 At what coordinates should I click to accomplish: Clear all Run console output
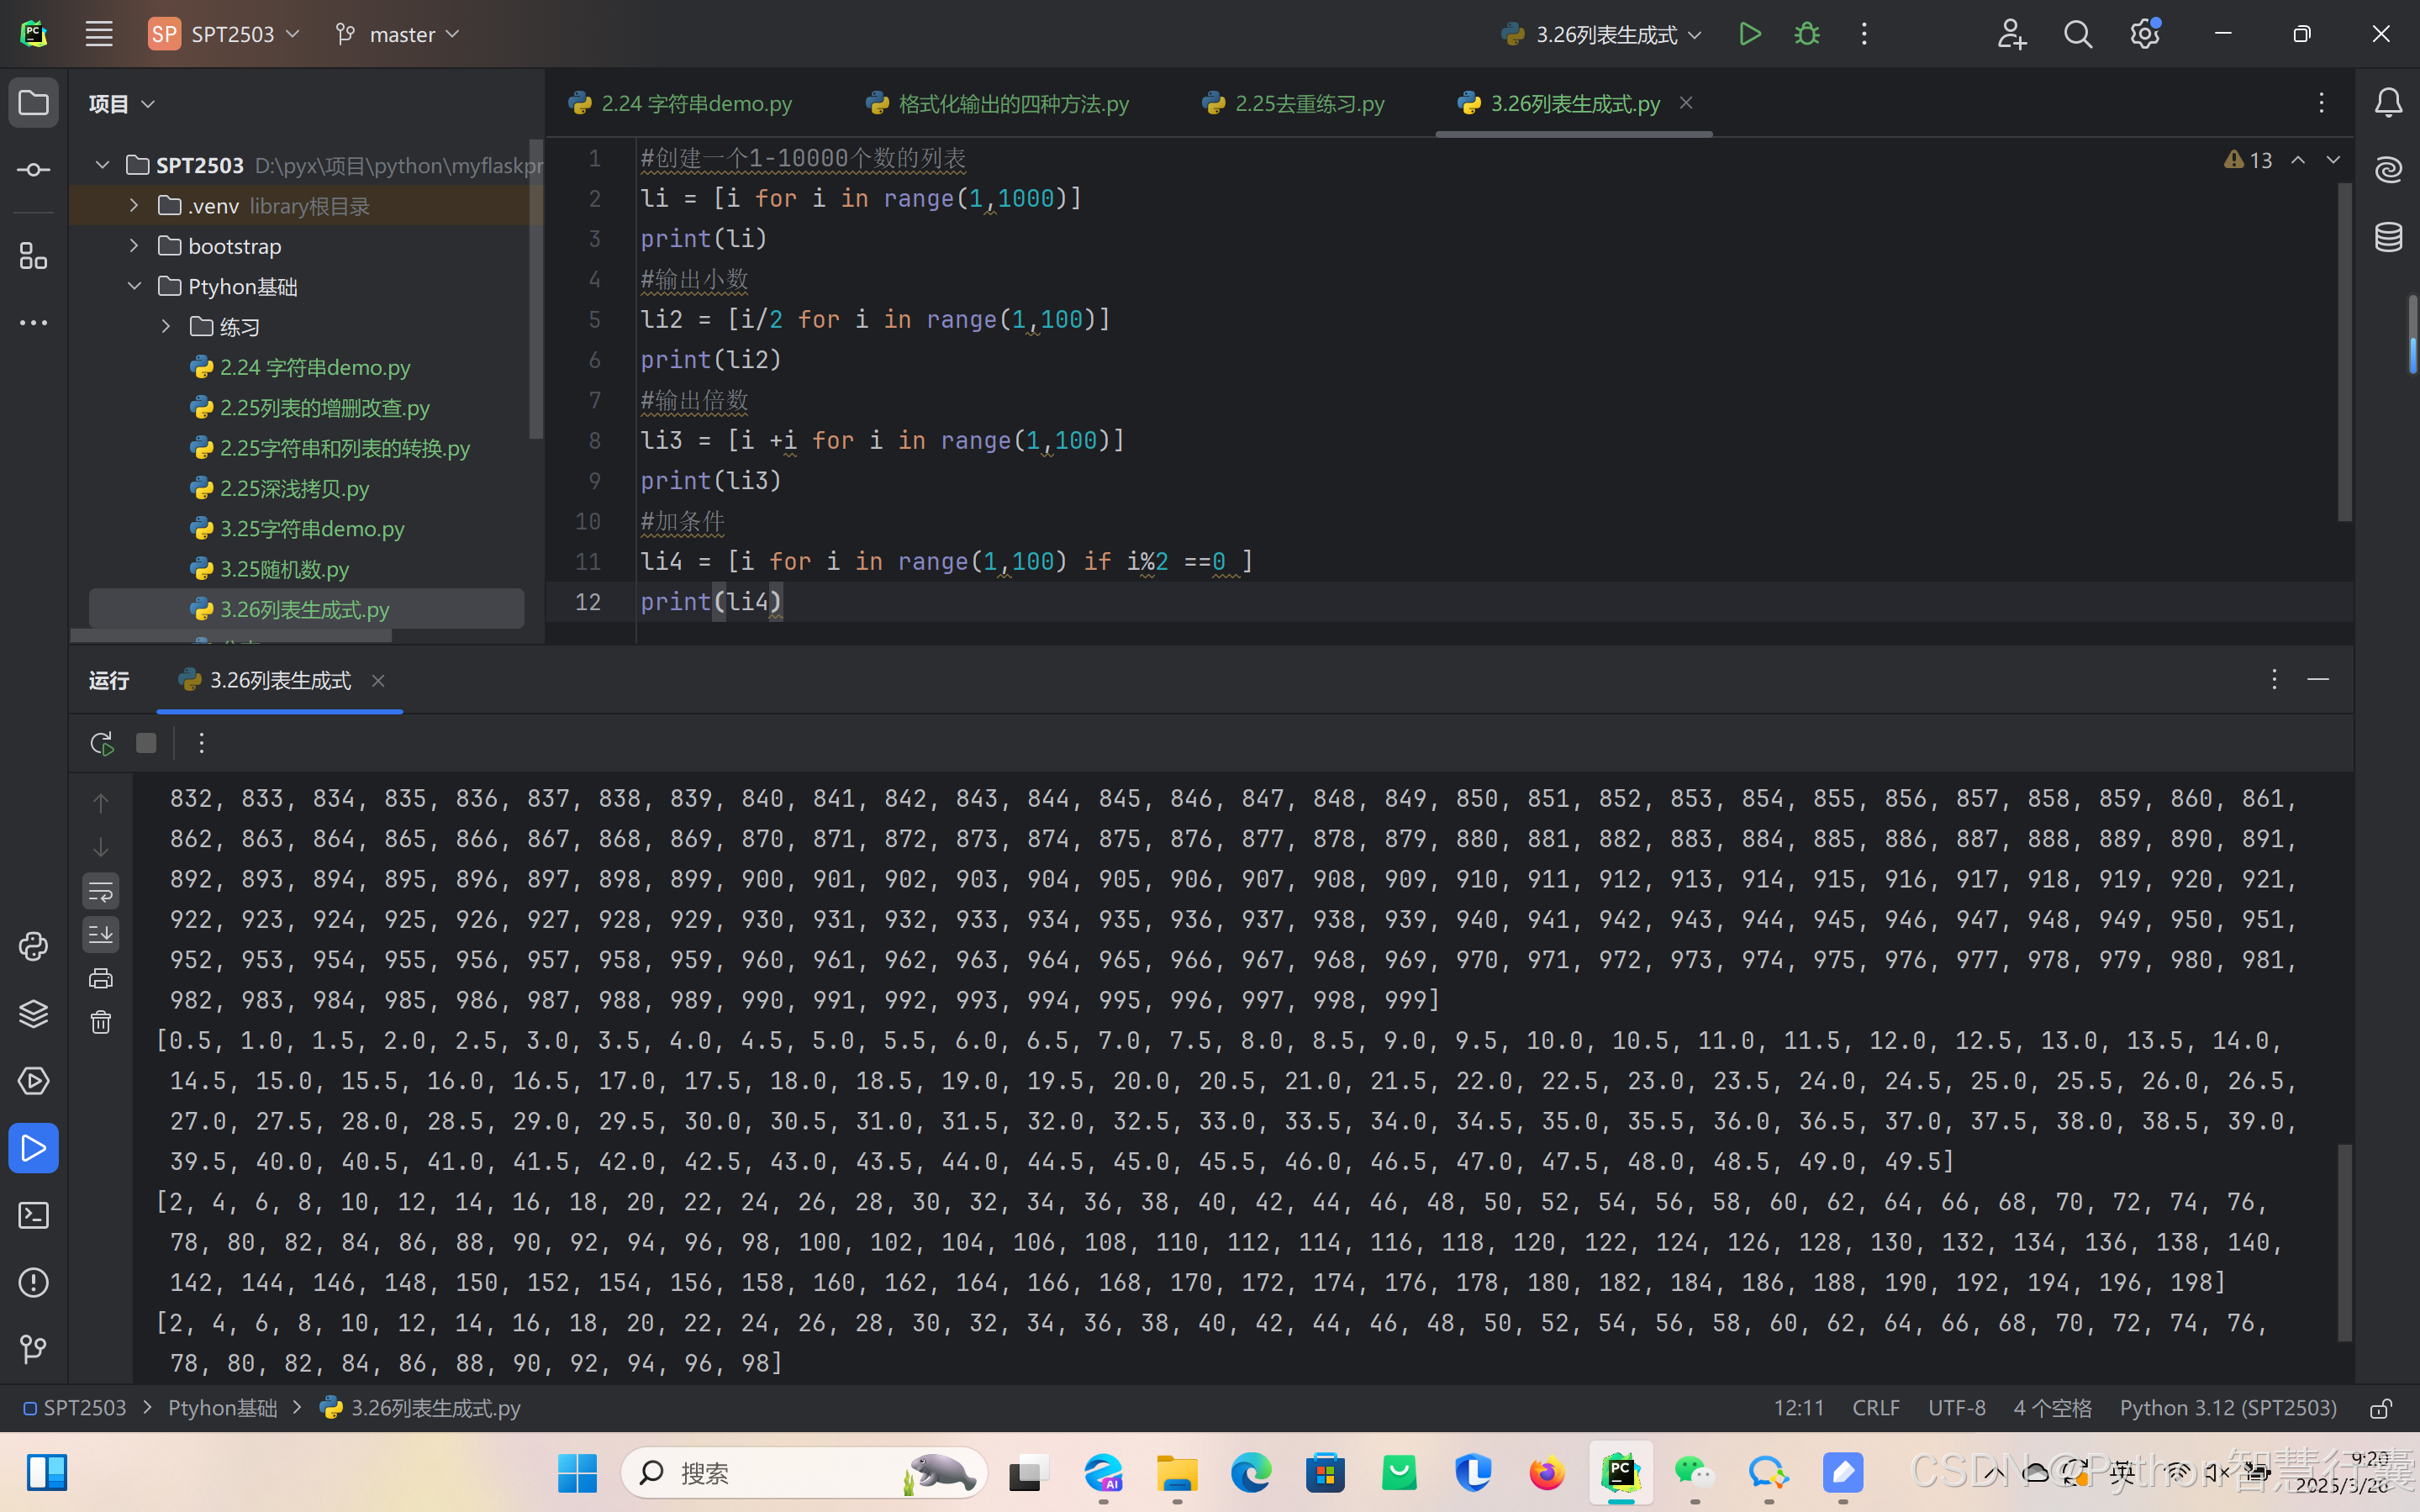click(x=101, y=1022)
